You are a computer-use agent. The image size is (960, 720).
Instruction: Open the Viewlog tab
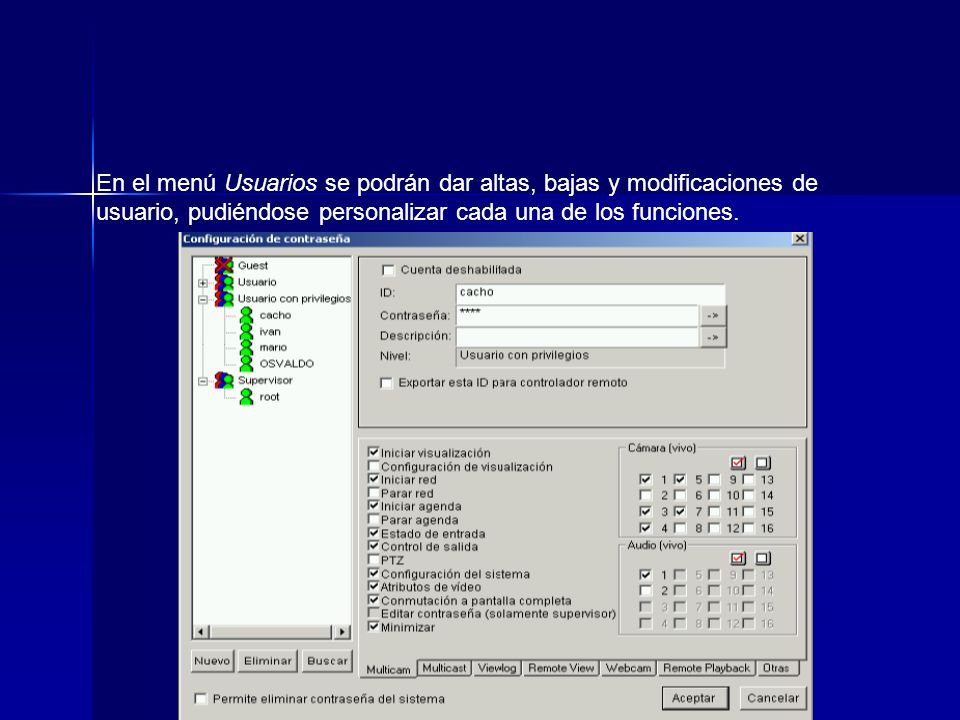click(x=497, y=668)
